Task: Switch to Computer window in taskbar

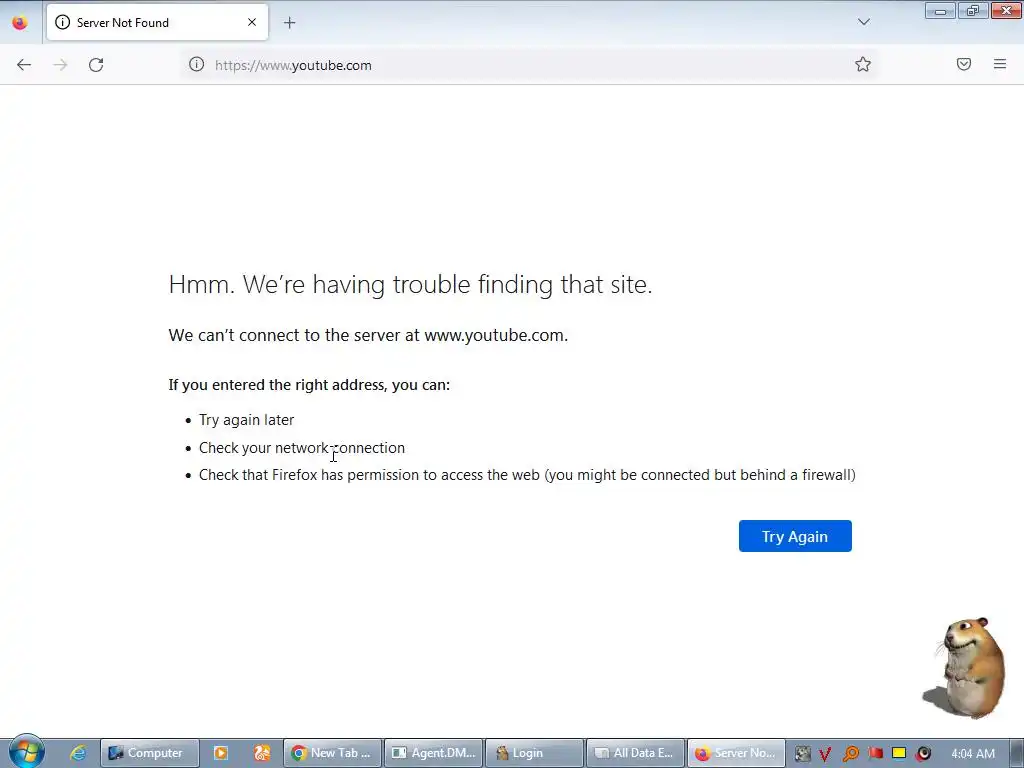Action: pyautogui.click(x=150, y=753)
